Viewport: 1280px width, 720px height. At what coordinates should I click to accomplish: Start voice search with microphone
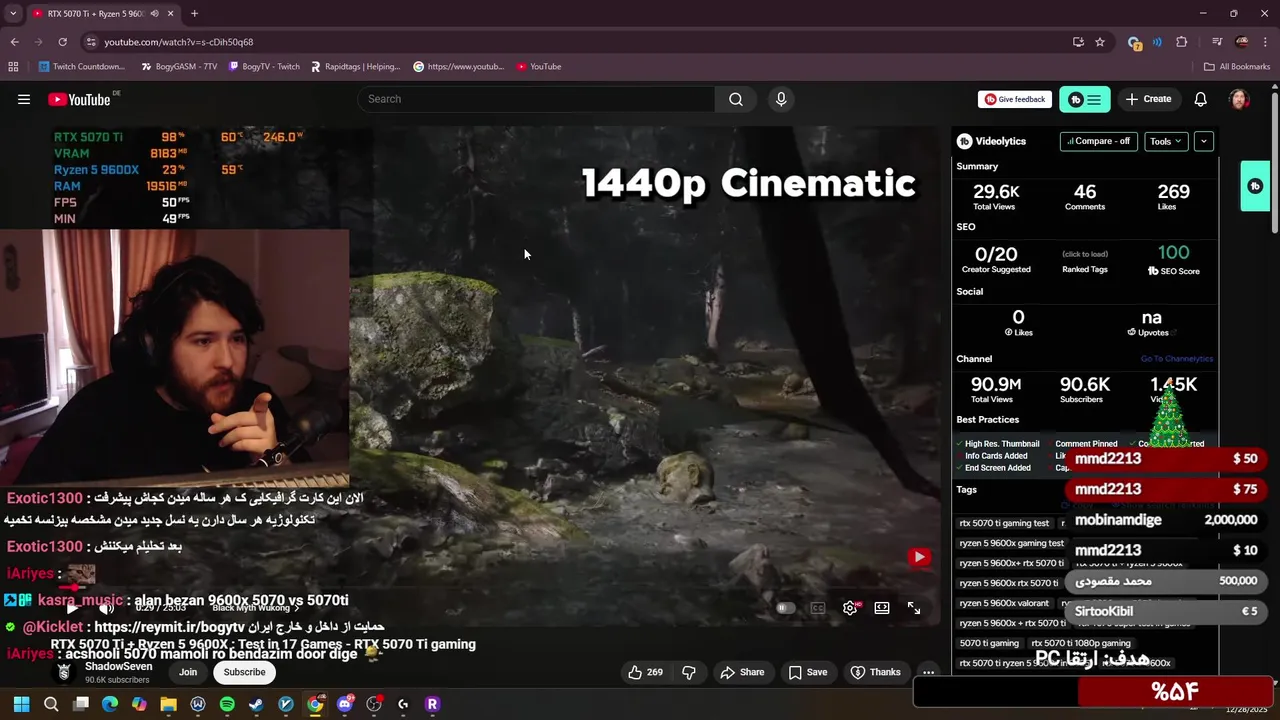click(781, 99)
